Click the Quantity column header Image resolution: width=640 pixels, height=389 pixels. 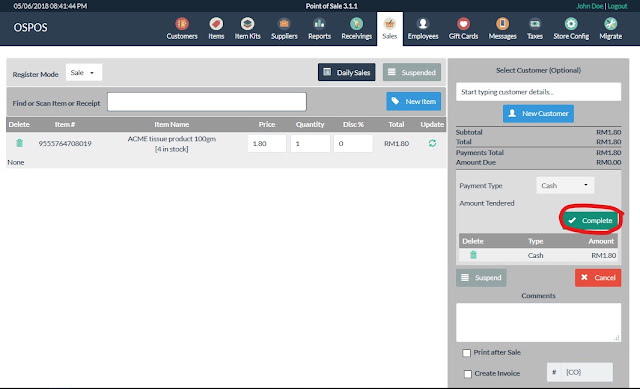(x=310, y=124)
